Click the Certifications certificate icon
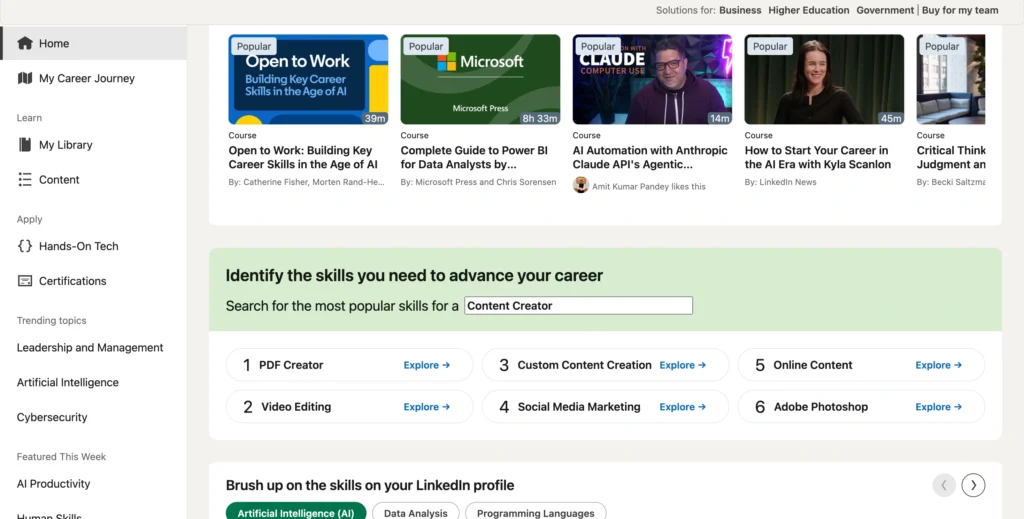Viewport: 1024px width, 519px height. click(25, 281)
